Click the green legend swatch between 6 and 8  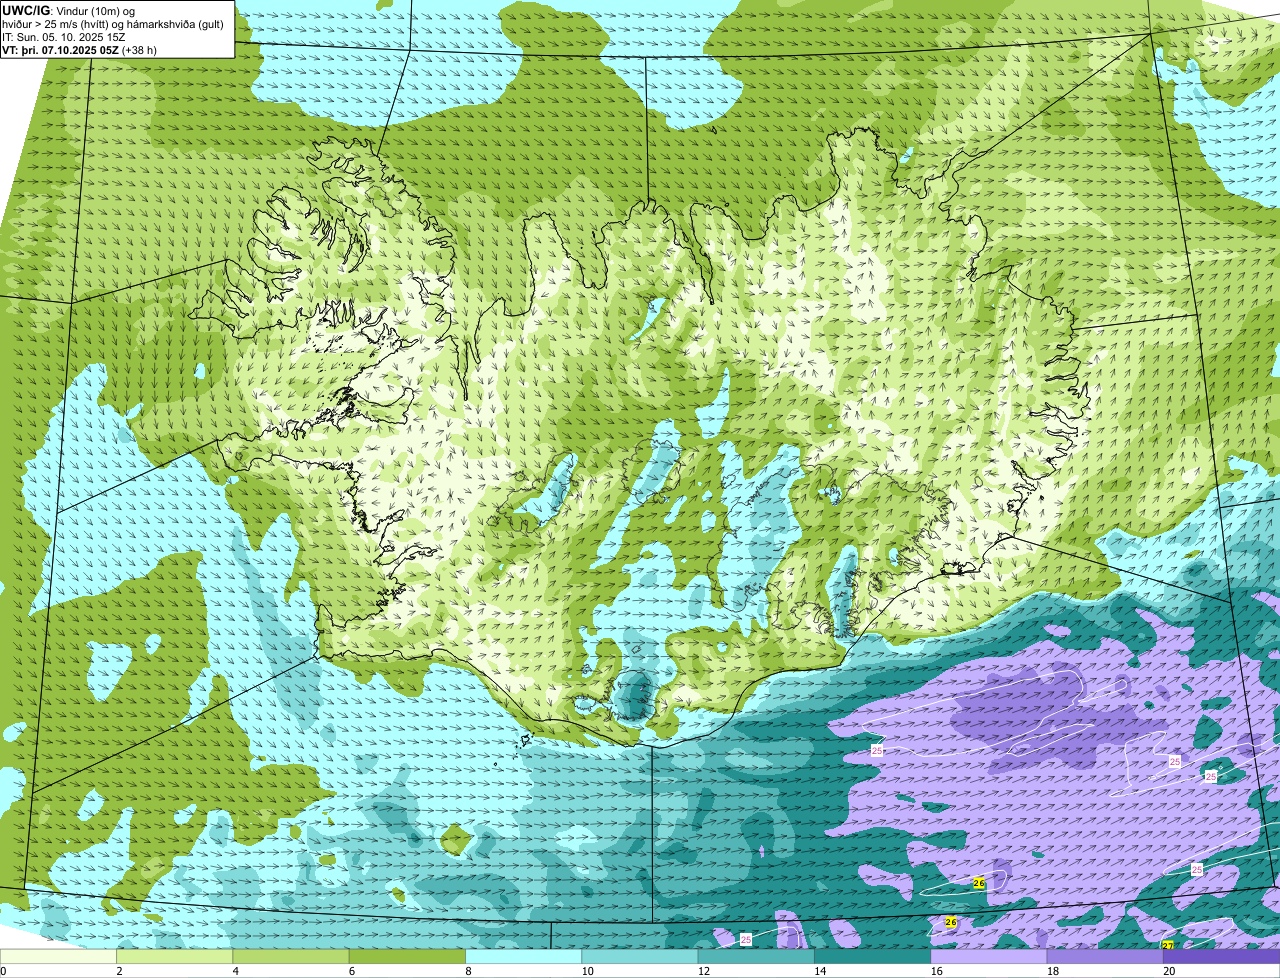(x=408, y=957)
